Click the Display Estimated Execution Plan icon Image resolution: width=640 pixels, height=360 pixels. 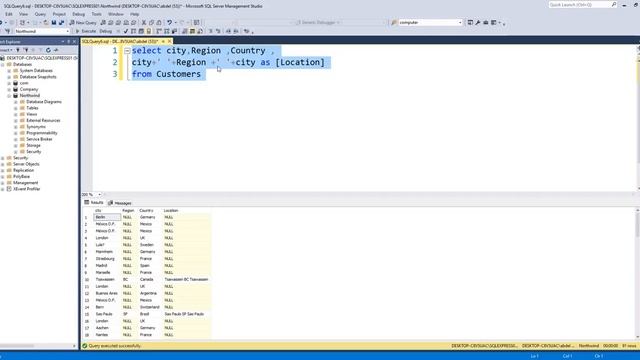[133, 31]
